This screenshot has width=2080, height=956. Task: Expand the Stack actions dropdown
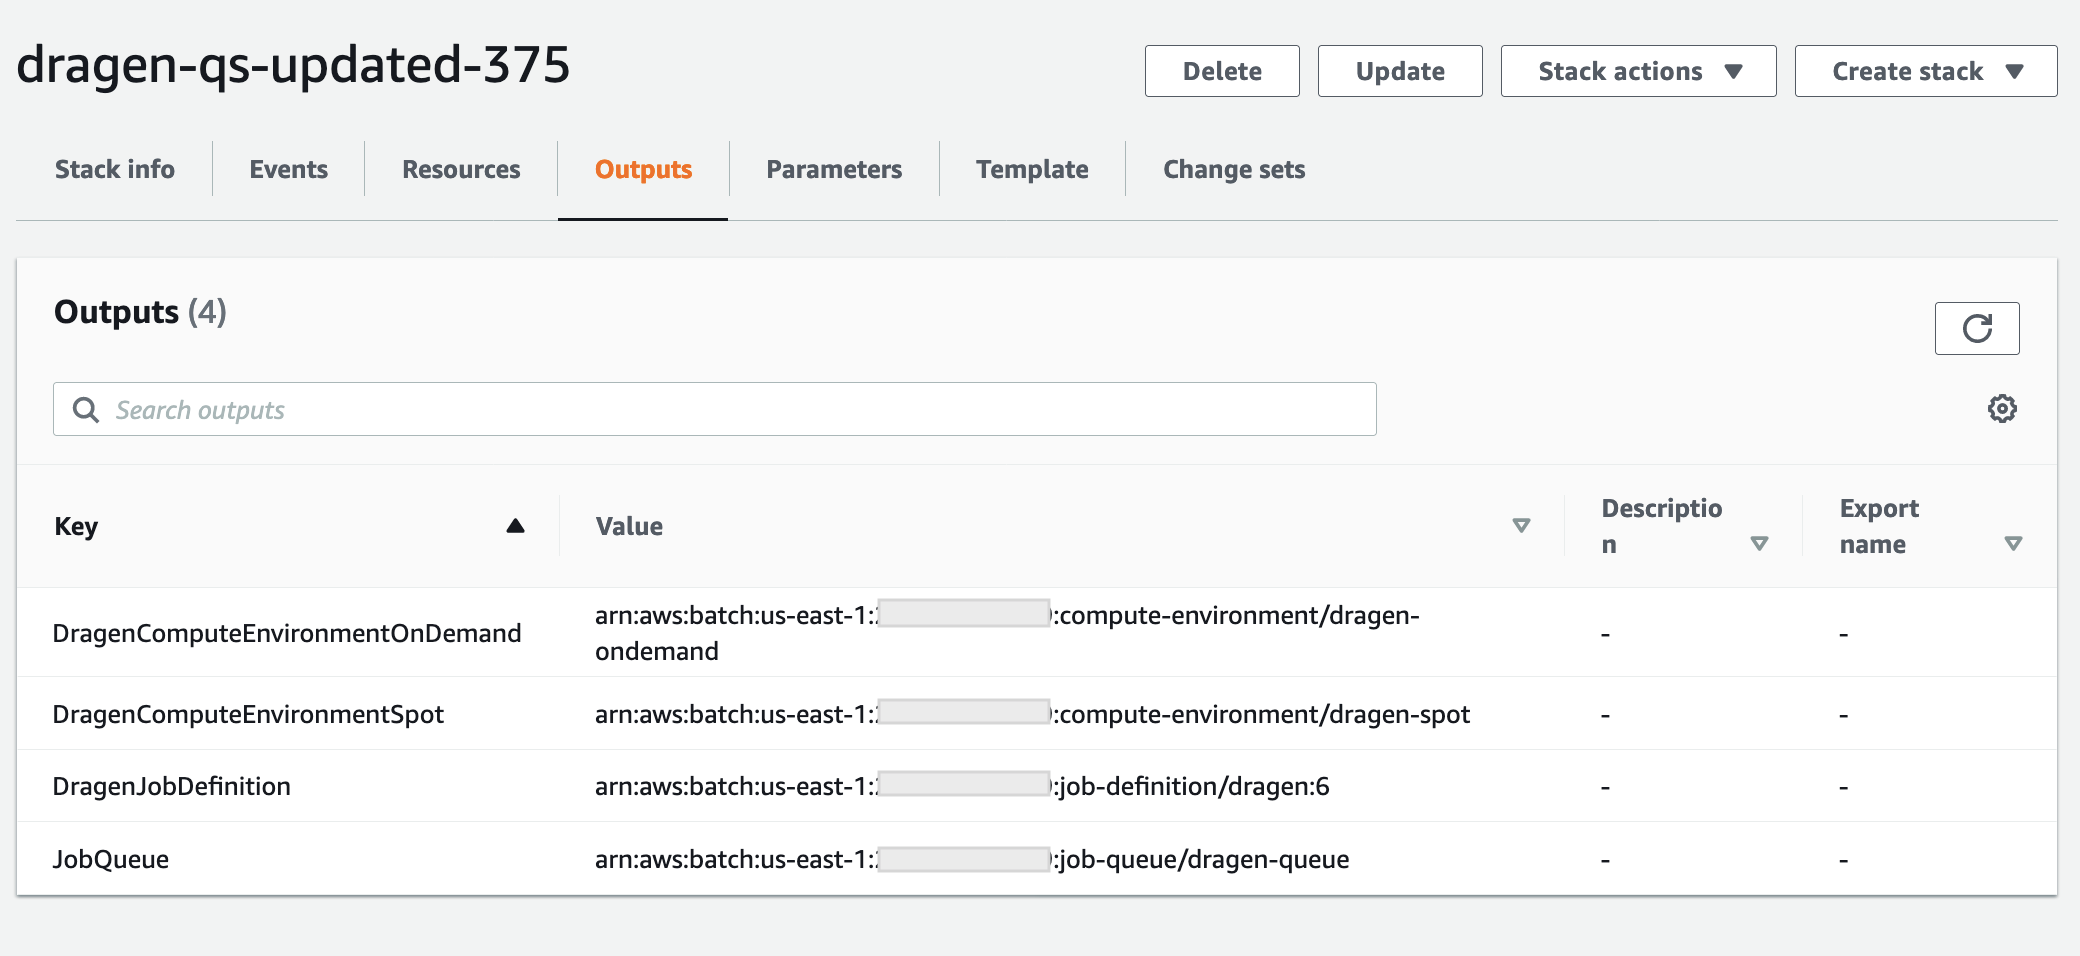coord(1638,71)
